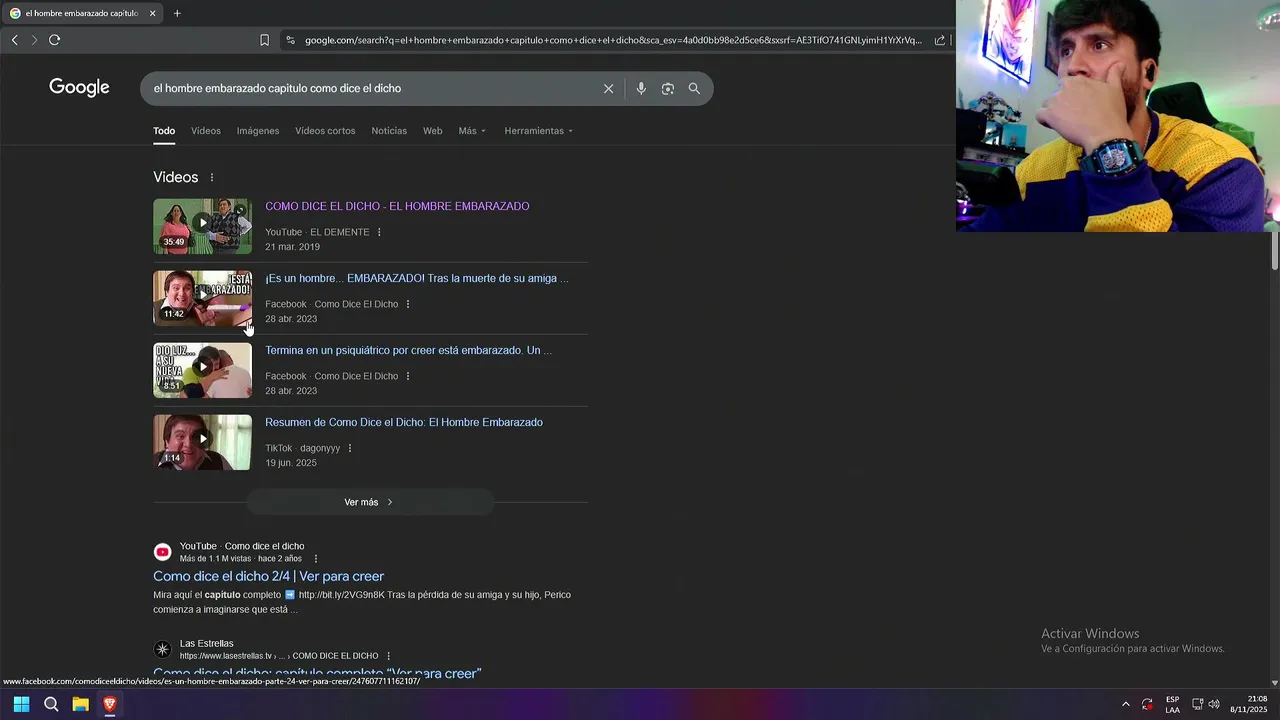Switch to the Web tab
Viewport: 1280px width, 720px height.
coord(432,131)
